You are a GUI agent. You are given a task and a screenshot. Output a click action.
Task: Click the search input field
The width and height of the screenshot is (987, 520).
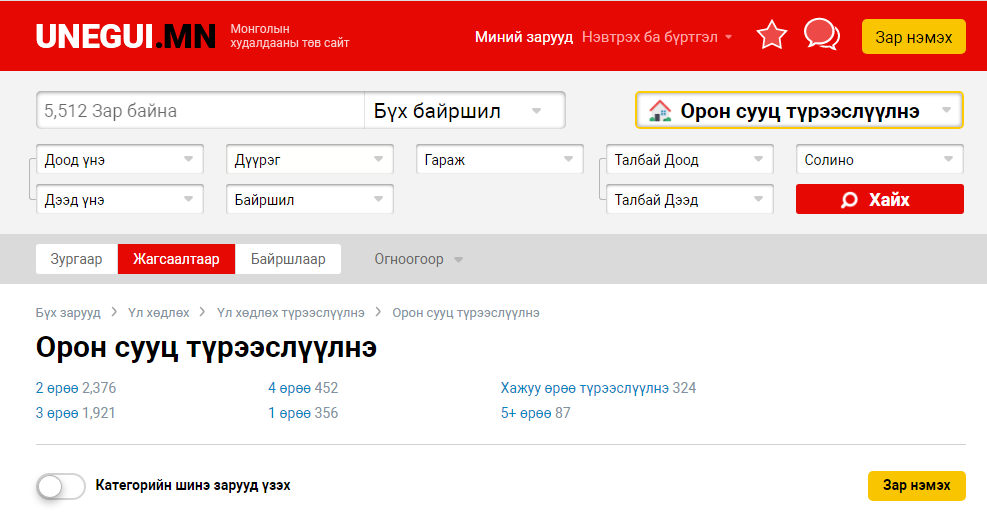click(x=200, y=111)
